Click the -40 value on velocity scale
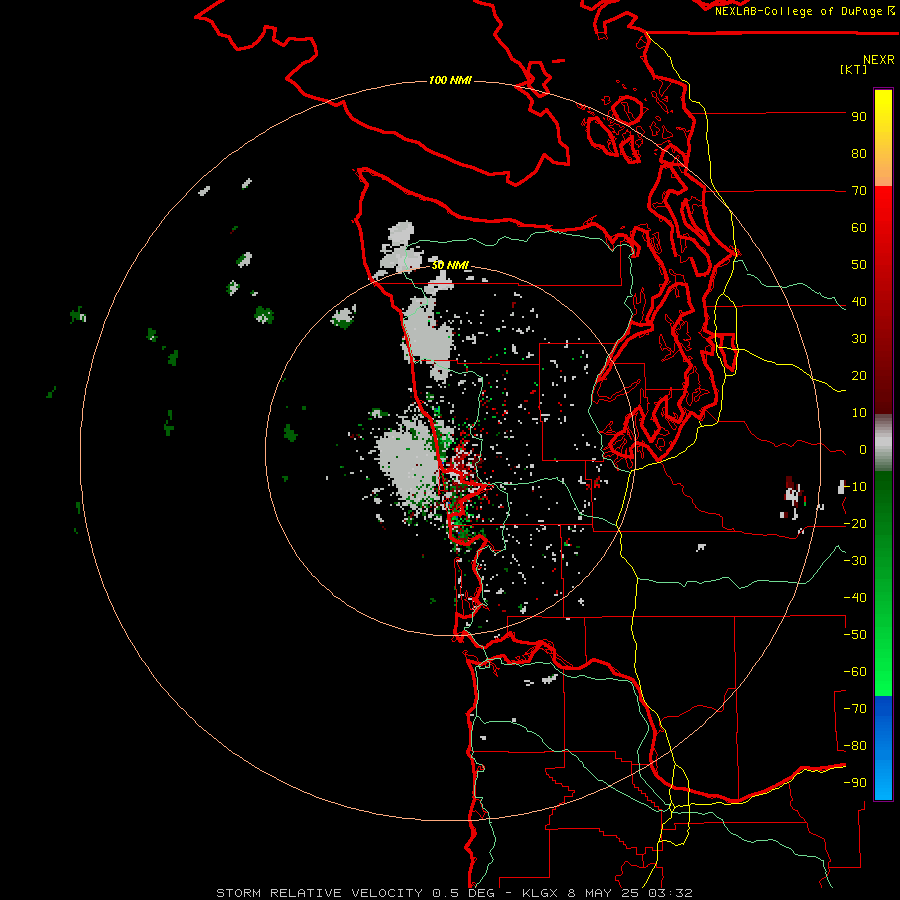Image resolution: width=900 pixels, height=900 pixels. (x=855, y=598)
